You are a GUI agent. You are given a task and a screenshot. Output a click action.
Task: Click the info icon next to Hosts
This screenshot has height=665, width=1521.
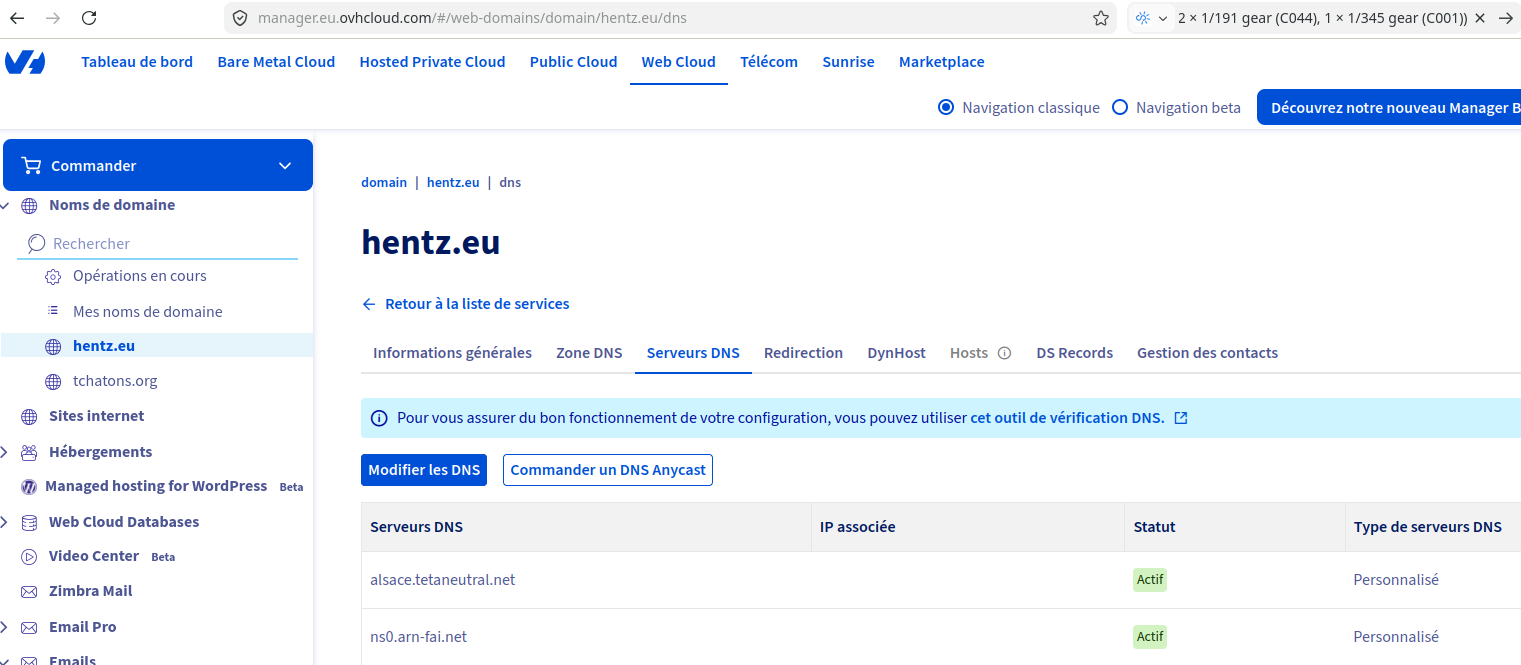click(1005, 353)
